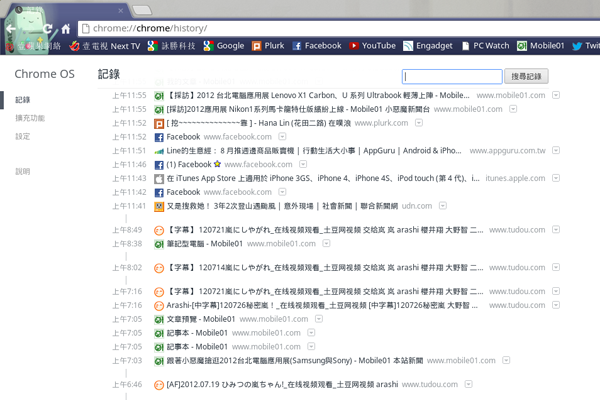Open the 文章預覽 - Mobile01 history entry

(x=201, y=319)
